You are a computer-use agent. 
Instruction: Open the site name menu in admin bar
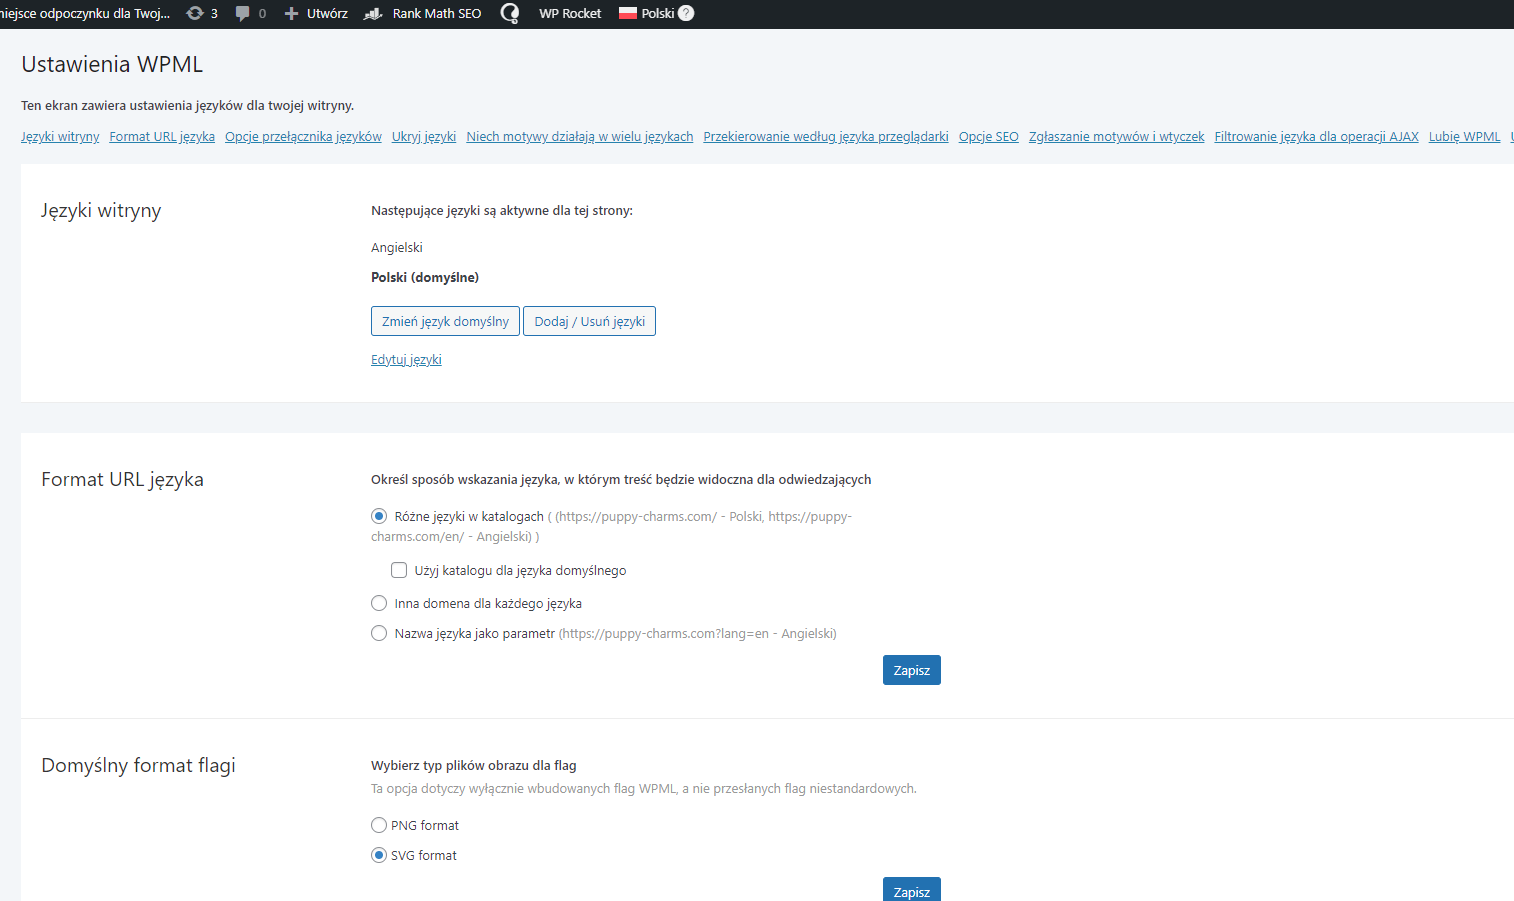[85, 14]
